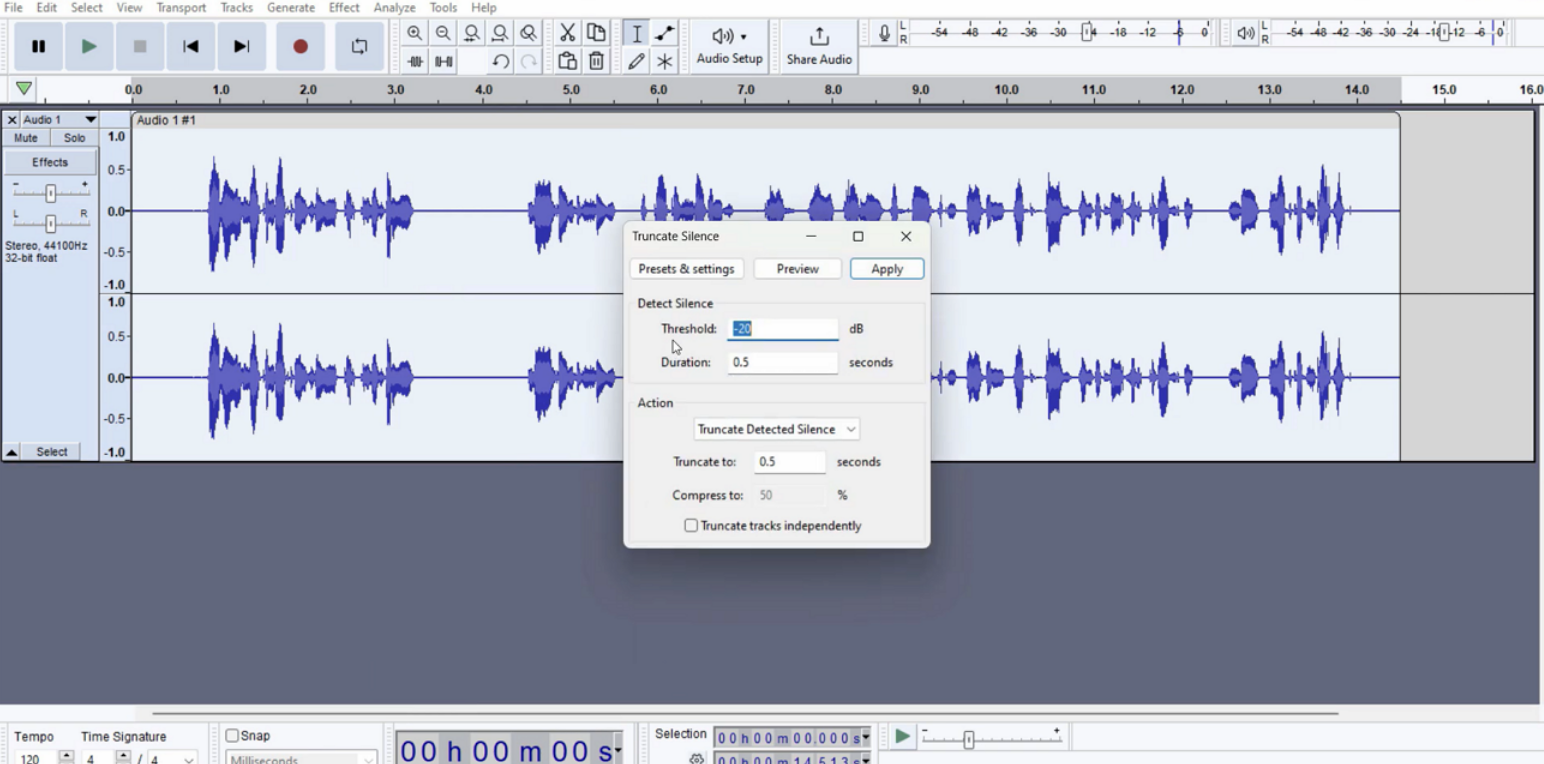Click the Threshold dB input field
This screenshot has width=1544, height=764.
[x=783, y=329]
